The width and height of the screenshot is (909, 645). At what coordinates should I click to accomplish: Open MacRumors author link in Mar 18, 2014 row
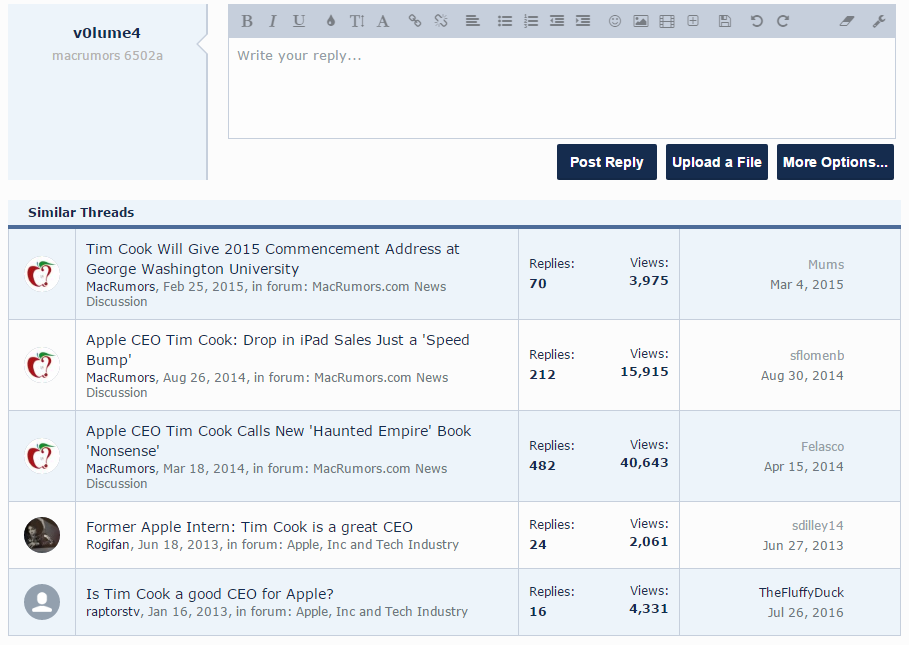[121, 469]
